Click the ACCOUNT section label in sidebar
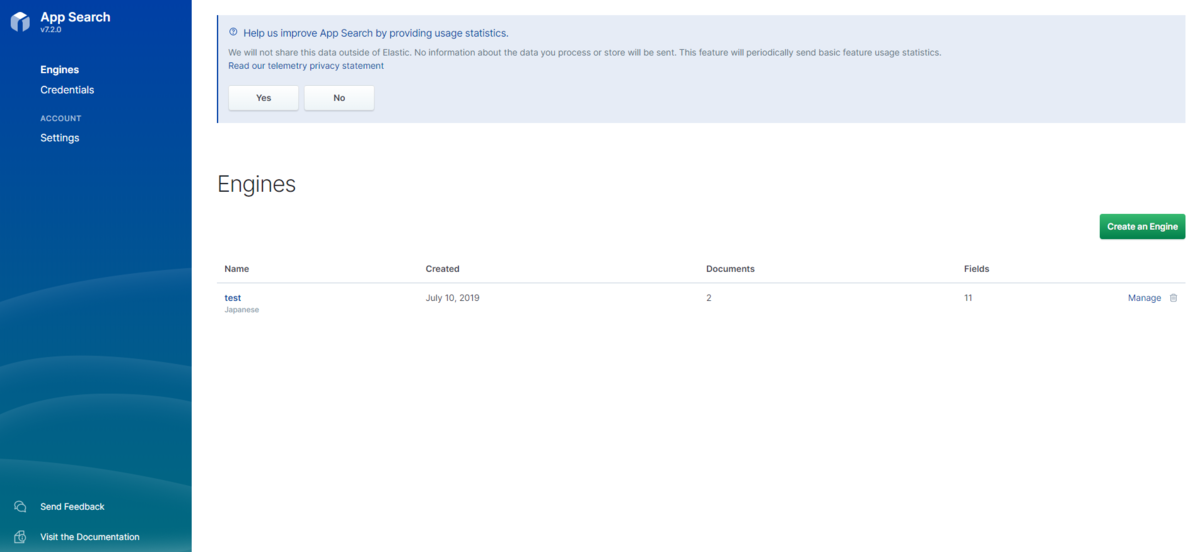The image size is (1200, 552). coord(61,118)
